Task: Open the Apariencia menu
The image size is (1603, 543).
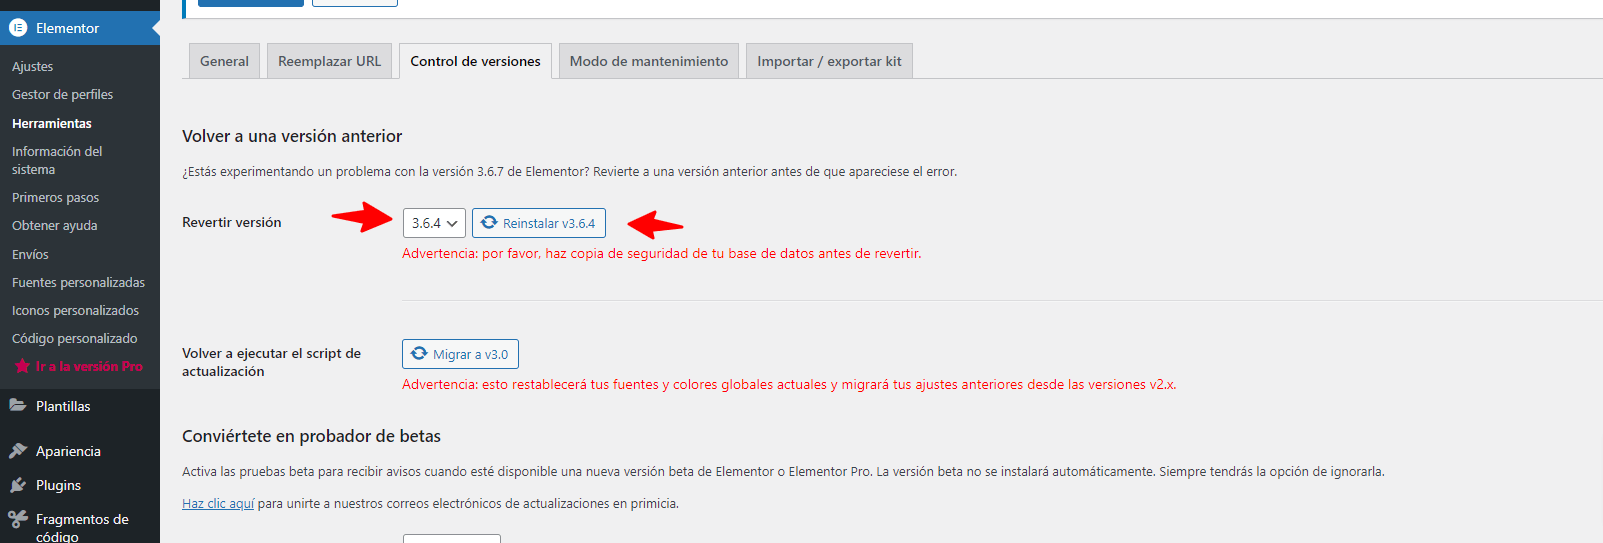Action: (x=68, y=451)
